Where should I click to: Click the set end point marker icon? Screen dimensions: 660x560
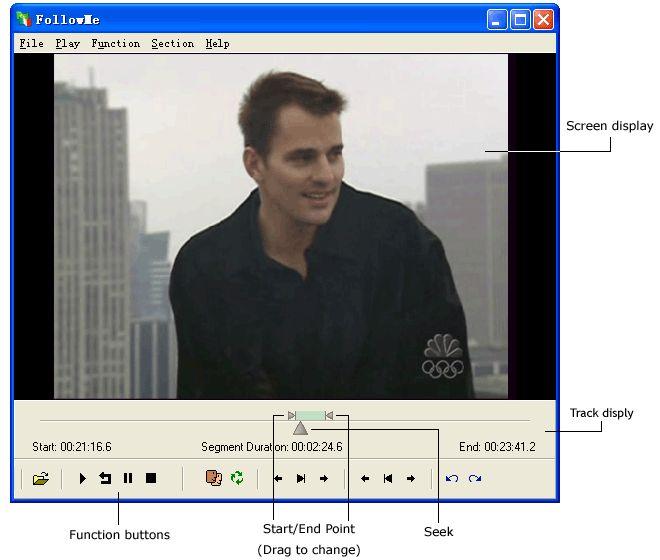pos(388,479)
